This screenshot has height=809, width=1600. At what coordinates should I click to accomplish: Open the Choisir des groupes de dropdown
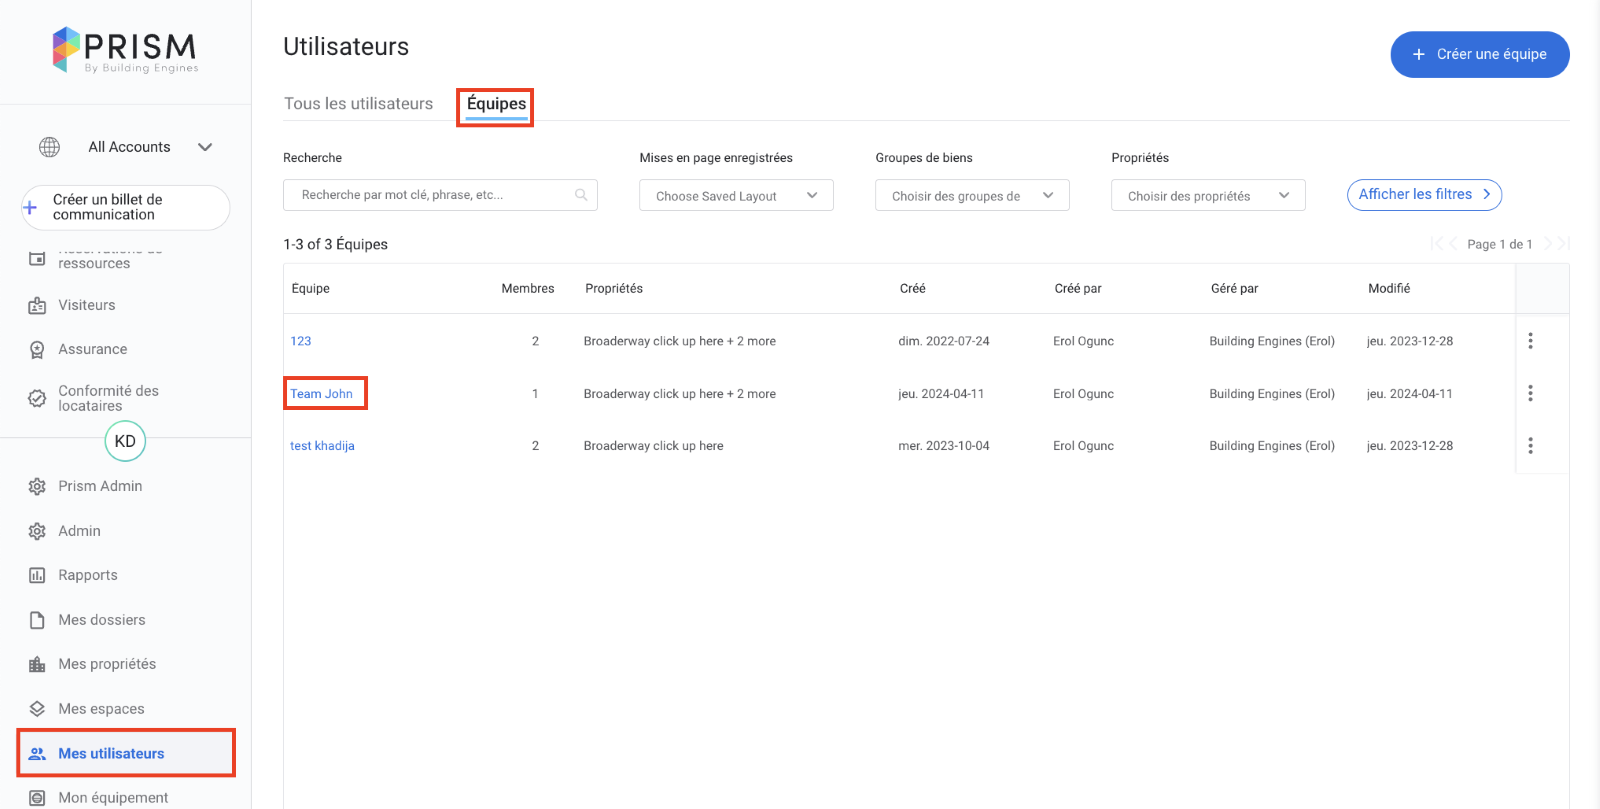[972, 196]
